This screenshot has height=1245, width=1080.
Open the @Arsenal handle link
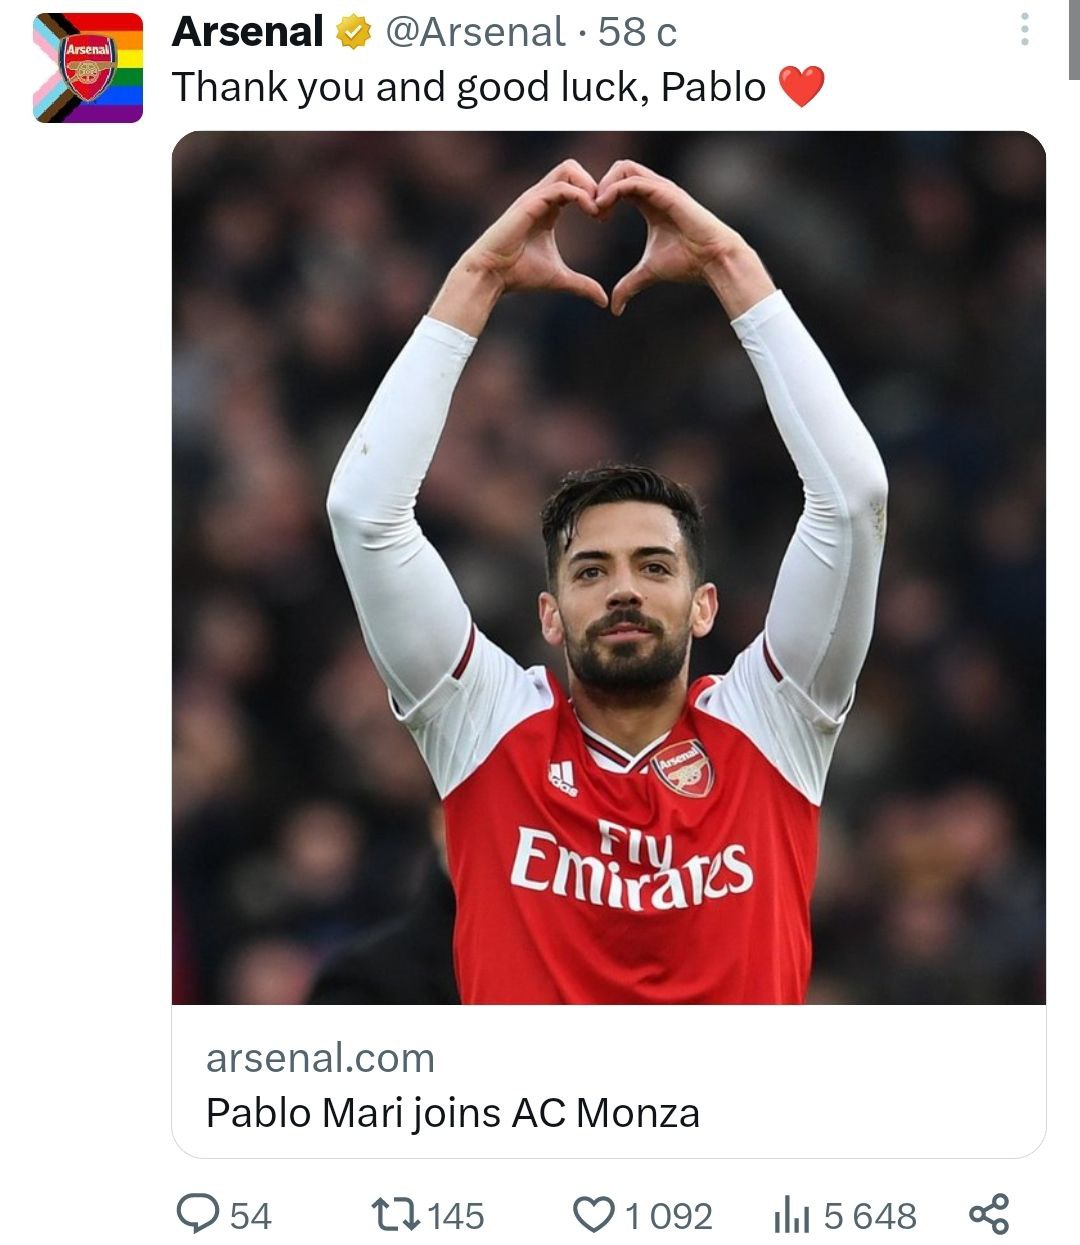point(476,32)
